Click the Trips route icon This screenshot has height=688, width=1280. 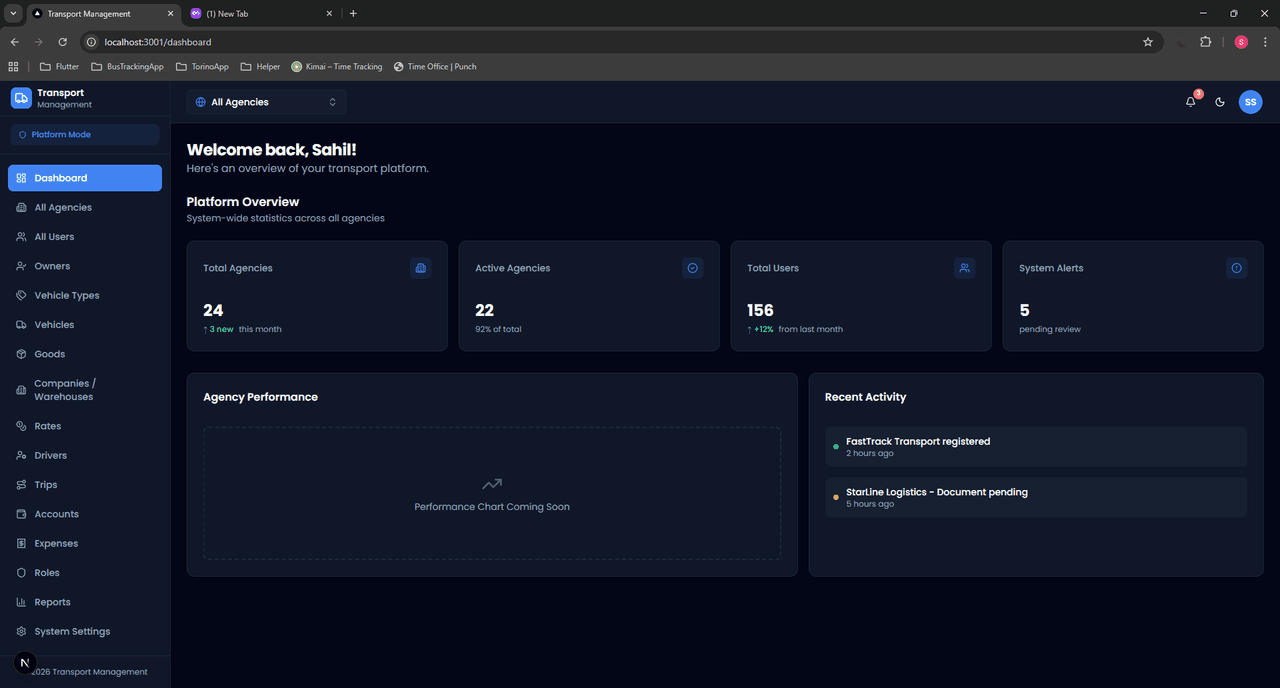point(22,485)
